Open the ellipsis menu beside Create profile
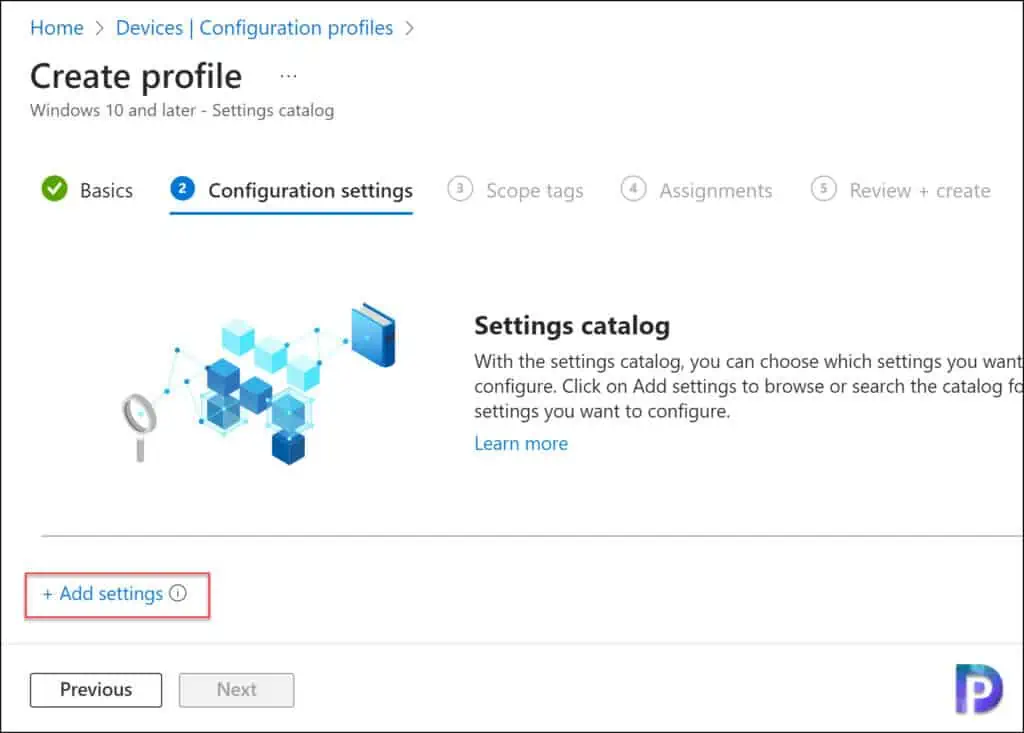 coord(288,76)
